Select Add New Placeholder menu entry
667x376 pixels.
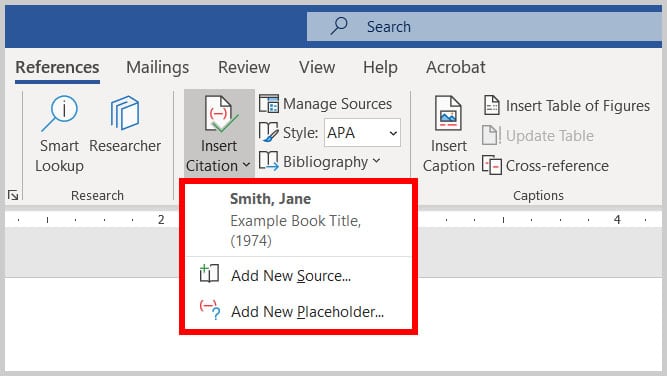pyautogui.click(x=299, y=311)
